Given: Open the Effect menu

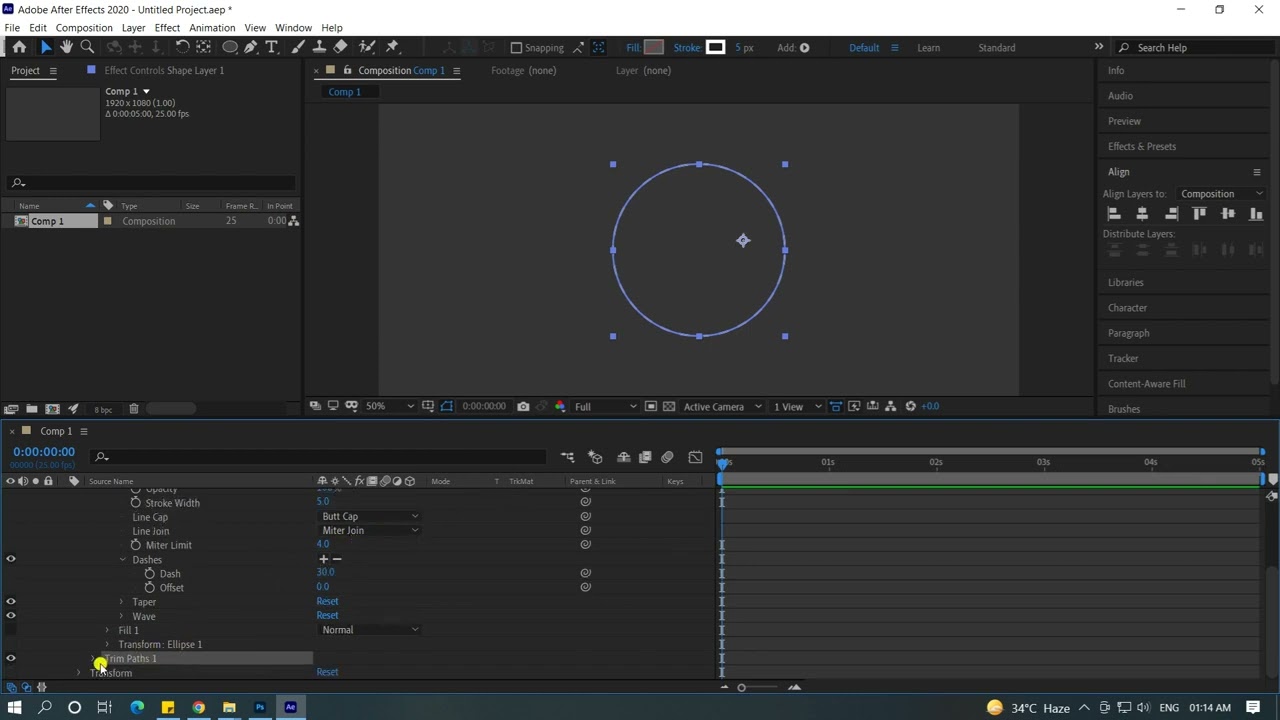Looking at the screenshot, I should click(x=167, y=28).
